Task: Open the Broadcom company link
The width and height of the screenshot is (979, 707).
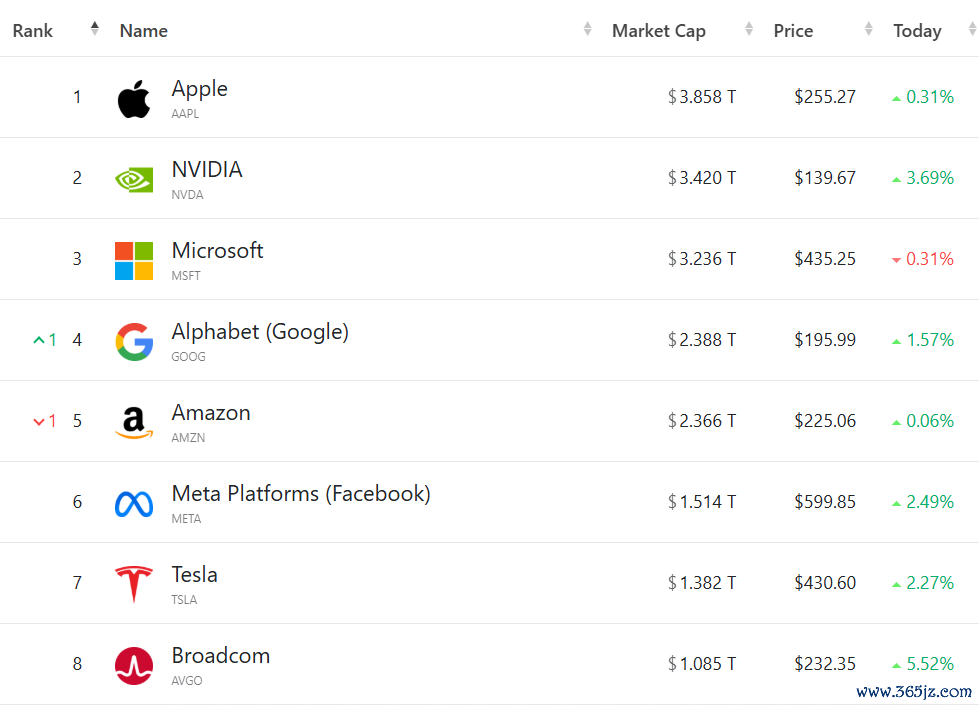Action: click(221, 656)
